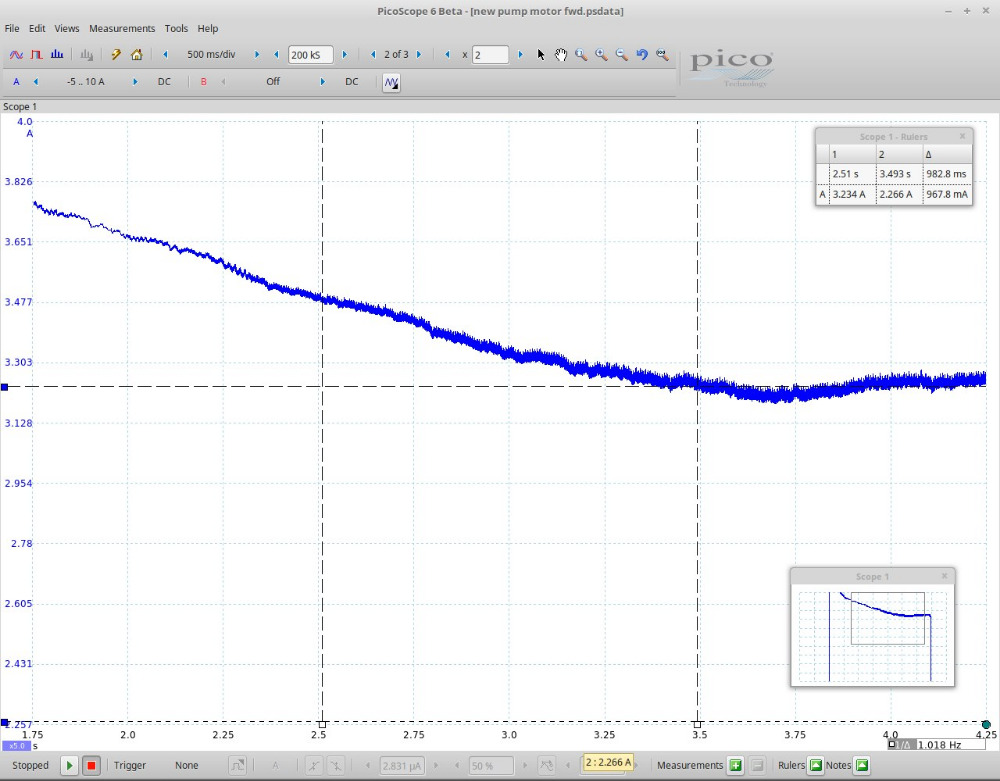Open the Tools menu
1000x781 pixels.
(x=176, y=29)
